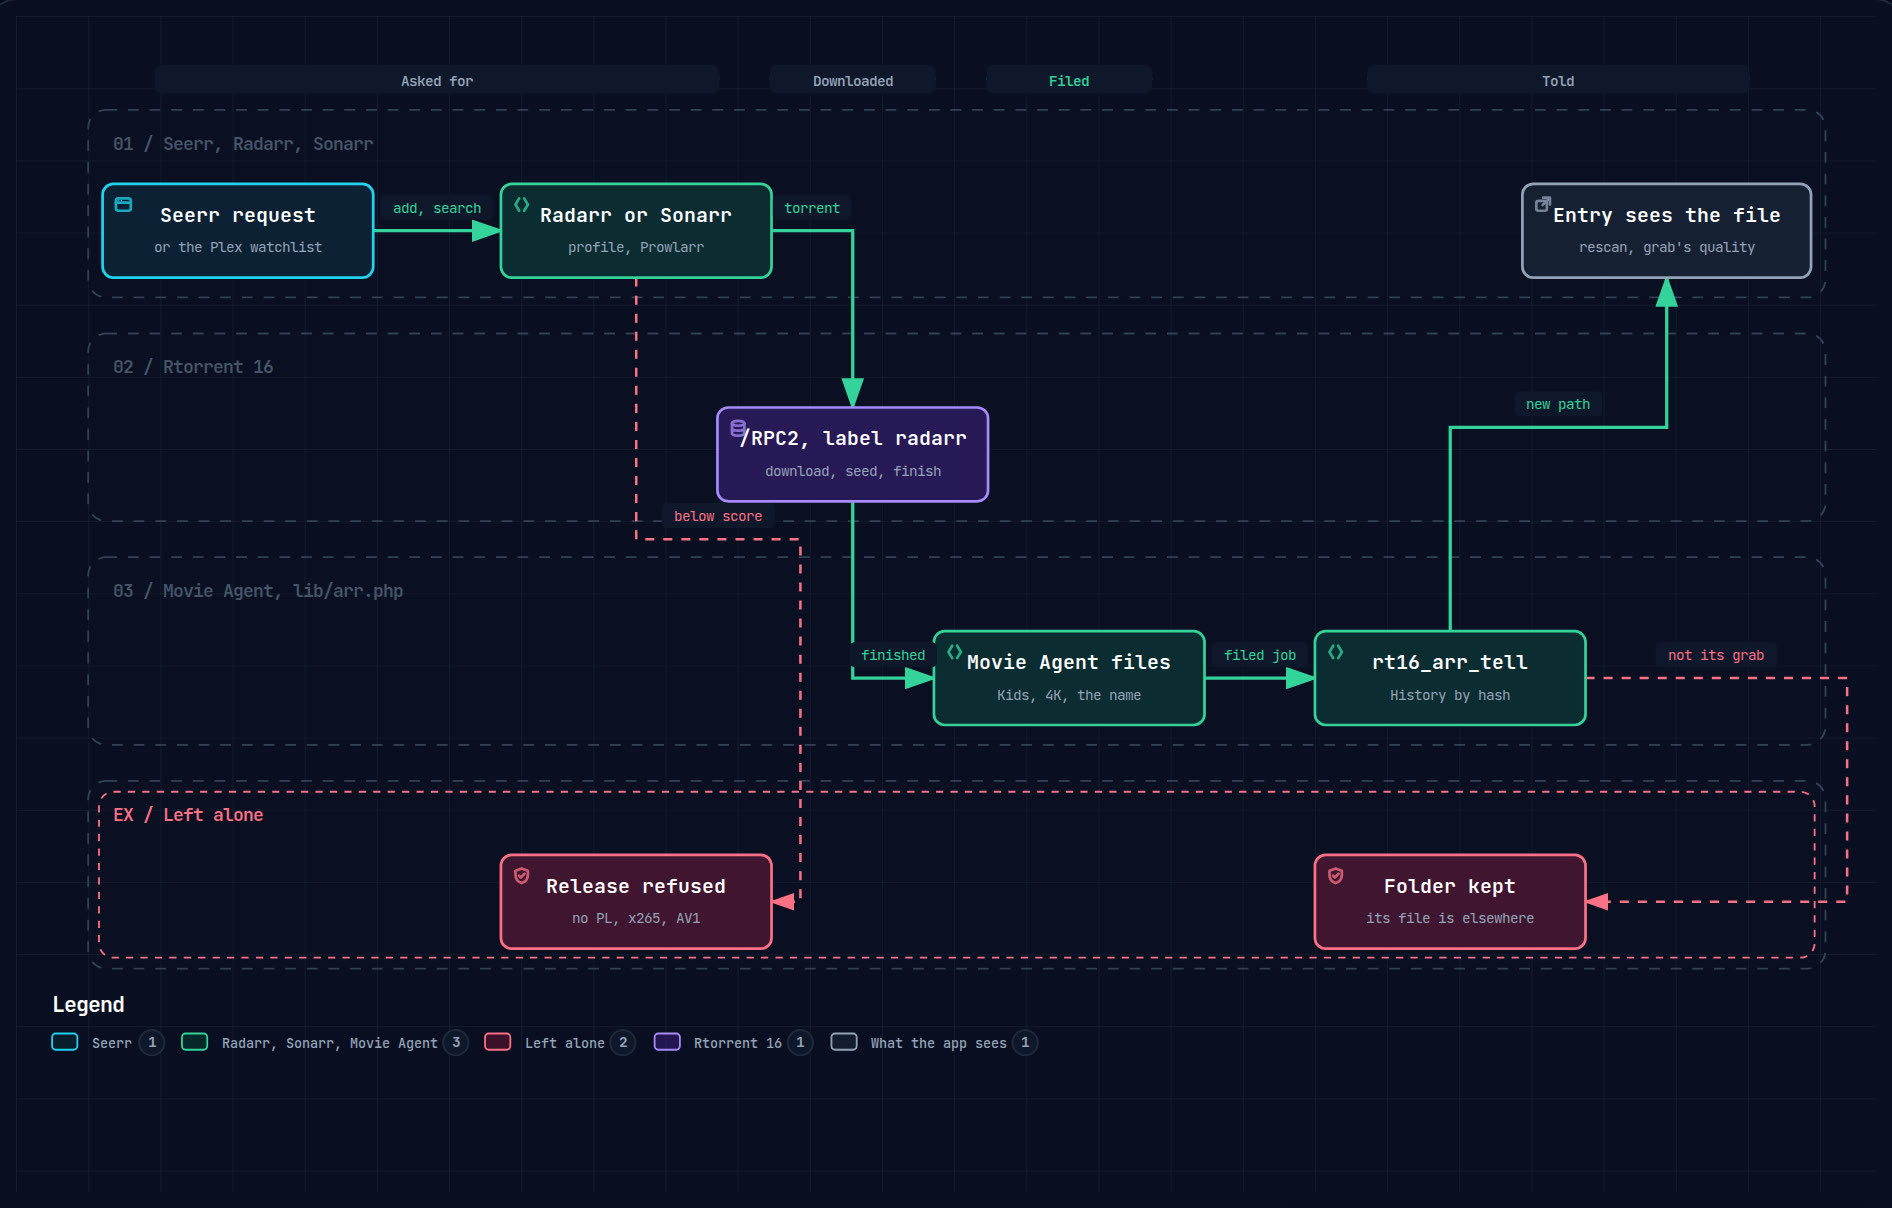
Task: Click the 'profile, Prowlarr' subtitle
Action: point(636,247)
